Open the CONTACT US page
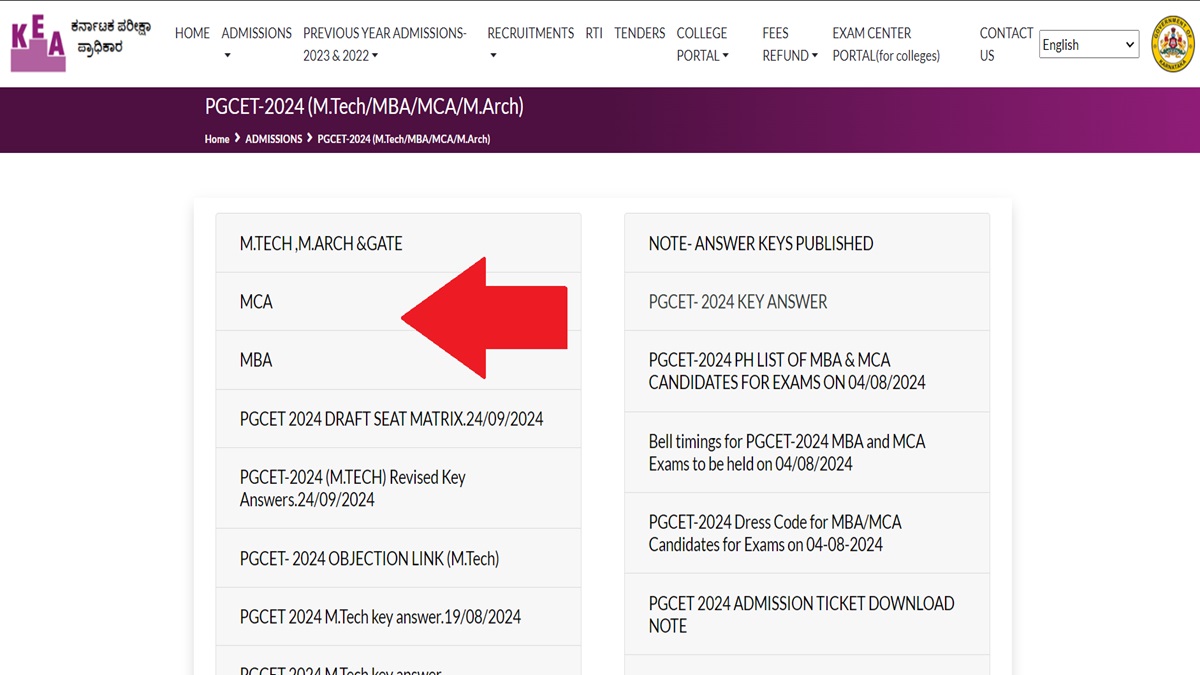1200x675 pixels. (x=1006, y=44)
